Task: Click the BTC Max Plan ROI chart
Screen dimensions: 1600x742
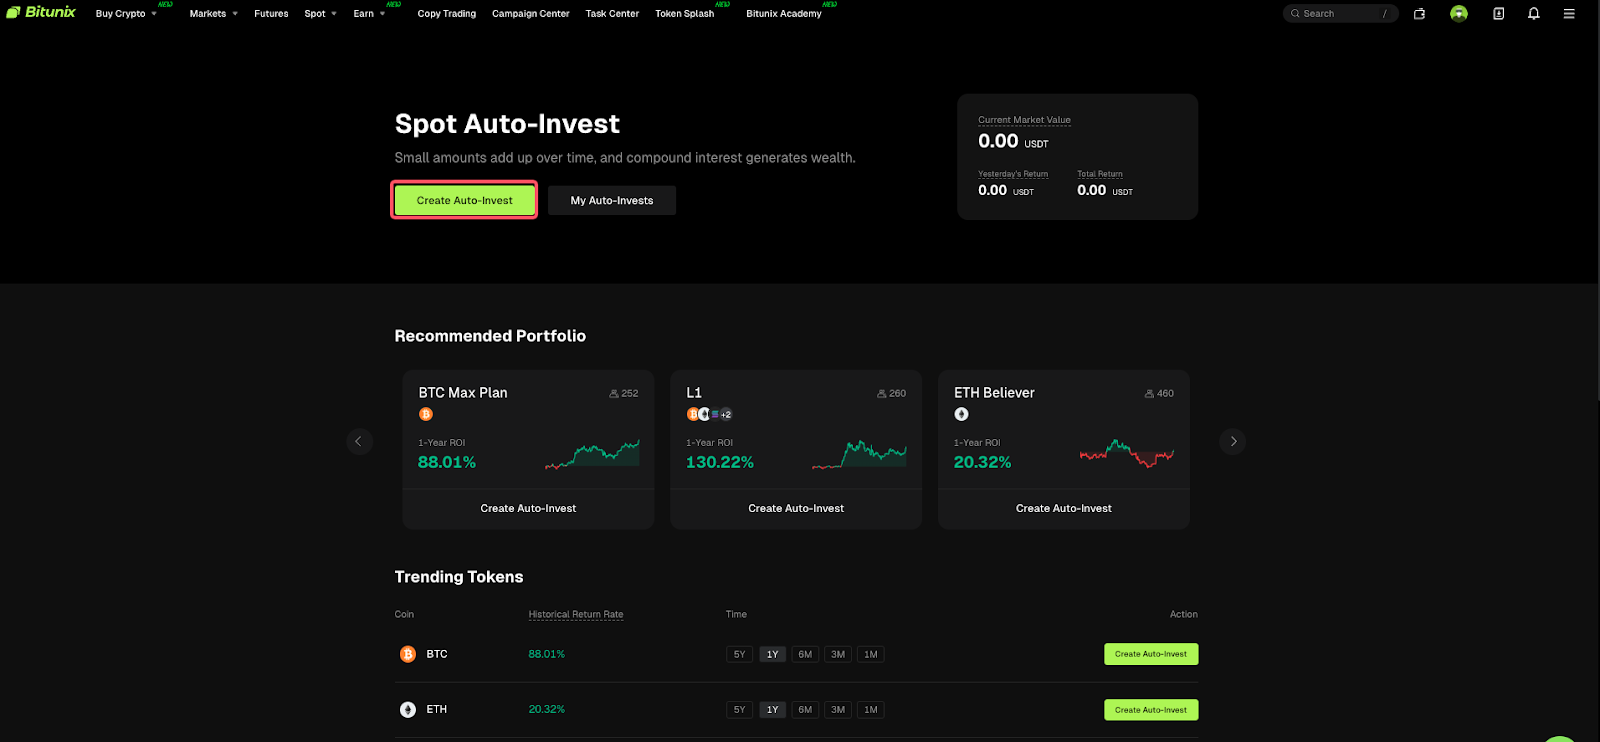Action: pos(592,454)
